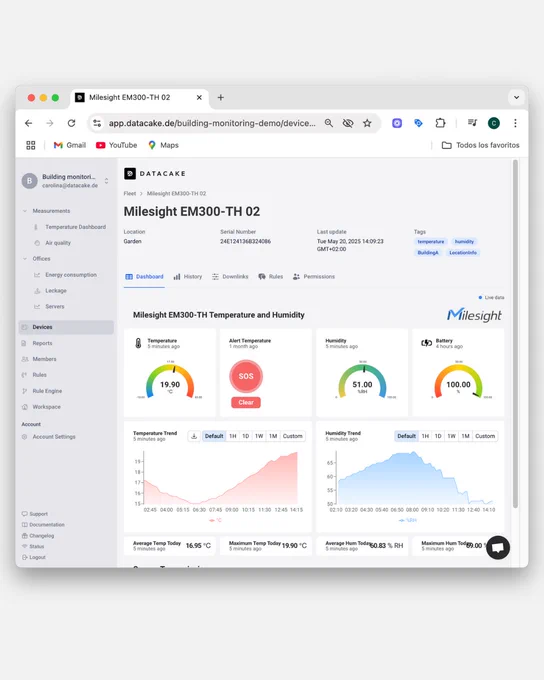Viewport: 544px width, 680px height.
Task: Open Maps bookmark
Action: 163,145
